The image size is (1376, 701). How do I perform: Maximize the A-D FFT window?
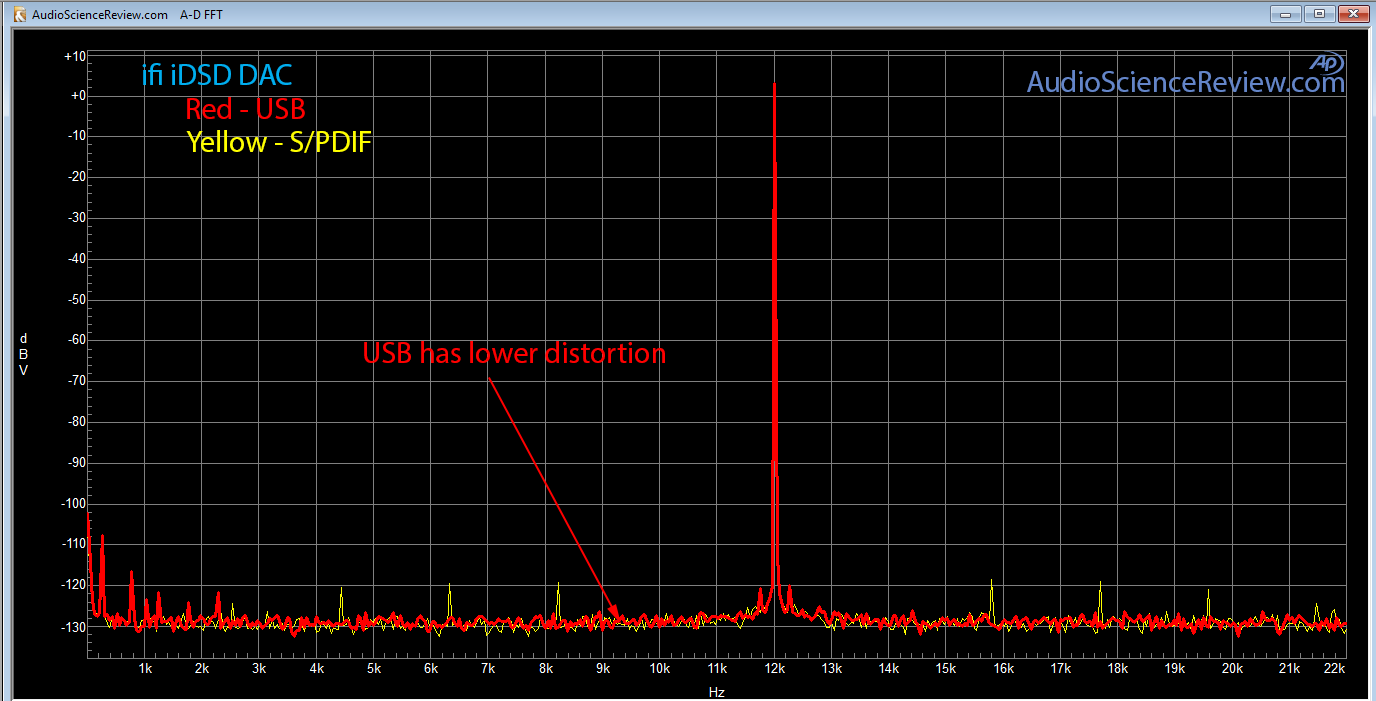point(1318,13)
